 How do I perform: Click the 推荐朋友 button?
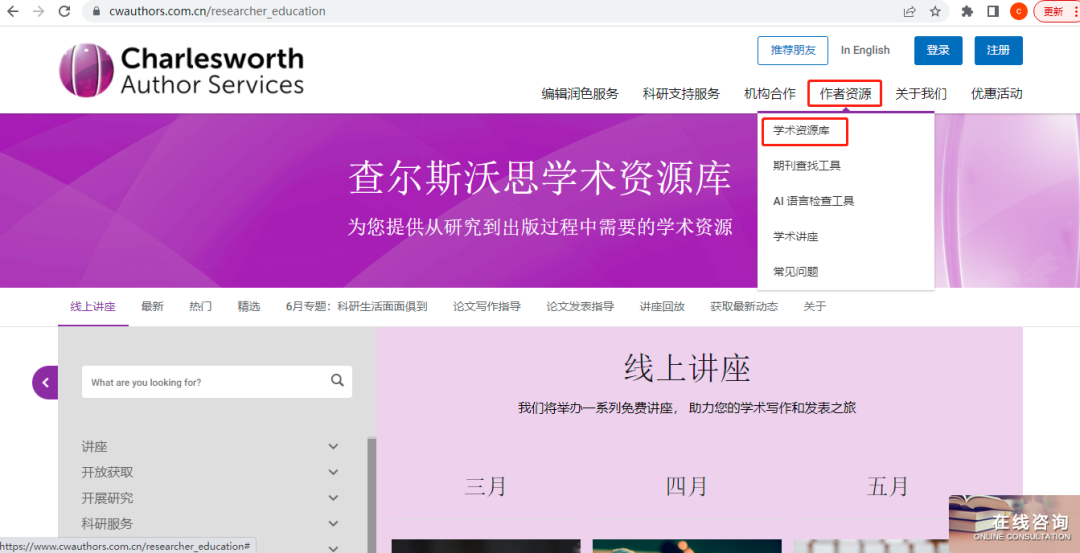tap(793, 50)
